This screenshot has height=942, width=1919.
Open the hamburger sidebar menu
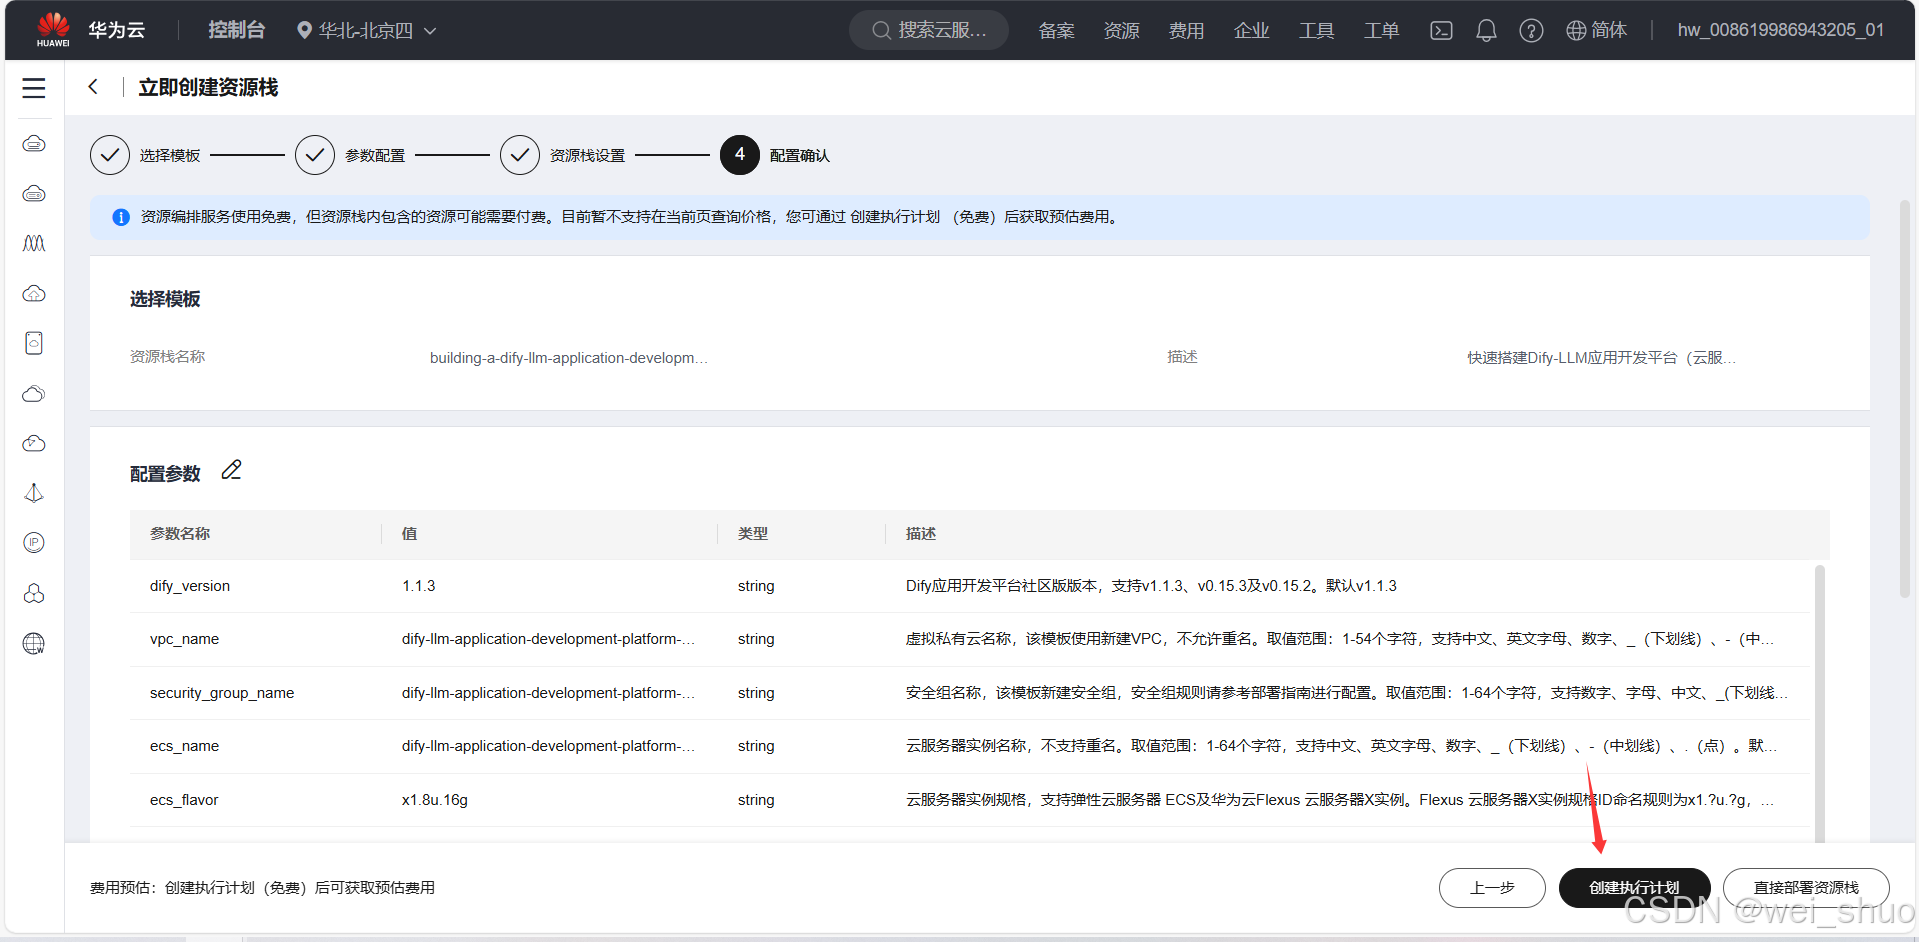(34, 88)
